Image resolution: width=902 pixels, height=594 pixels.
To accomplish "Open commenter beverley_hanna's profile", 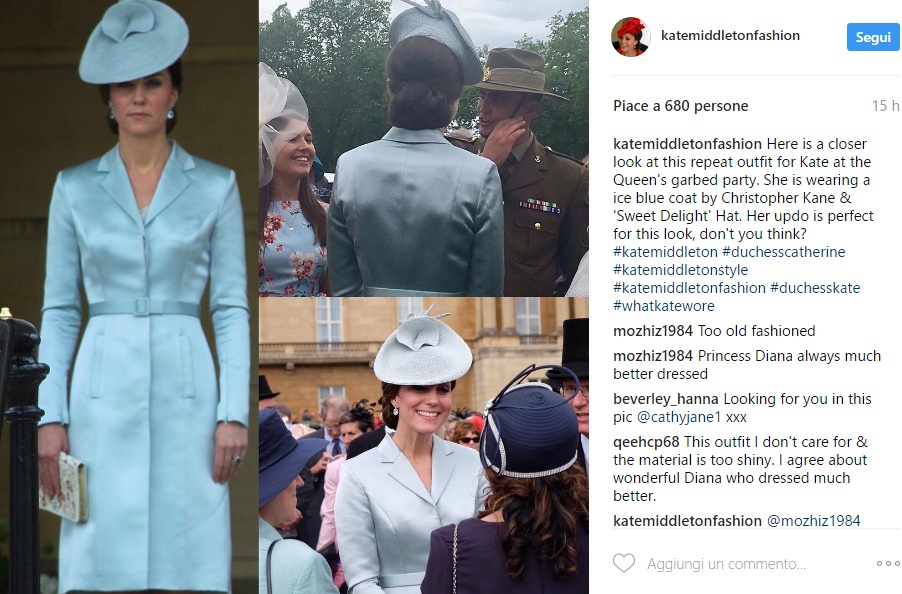I will click(666, 399).
